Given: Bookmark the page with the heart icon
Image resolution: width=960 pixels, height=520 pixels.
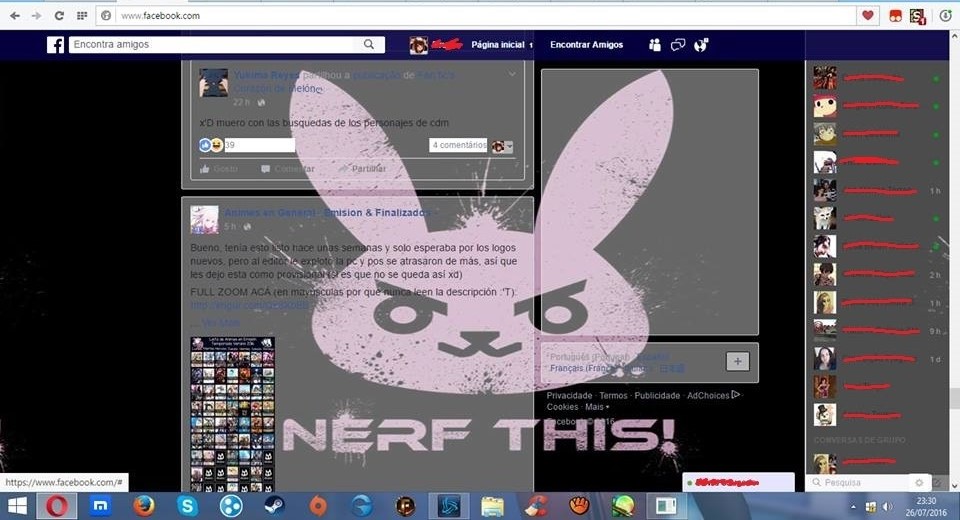Looking at the screenshot, I should pyautogui.click(x=868, y=16).
